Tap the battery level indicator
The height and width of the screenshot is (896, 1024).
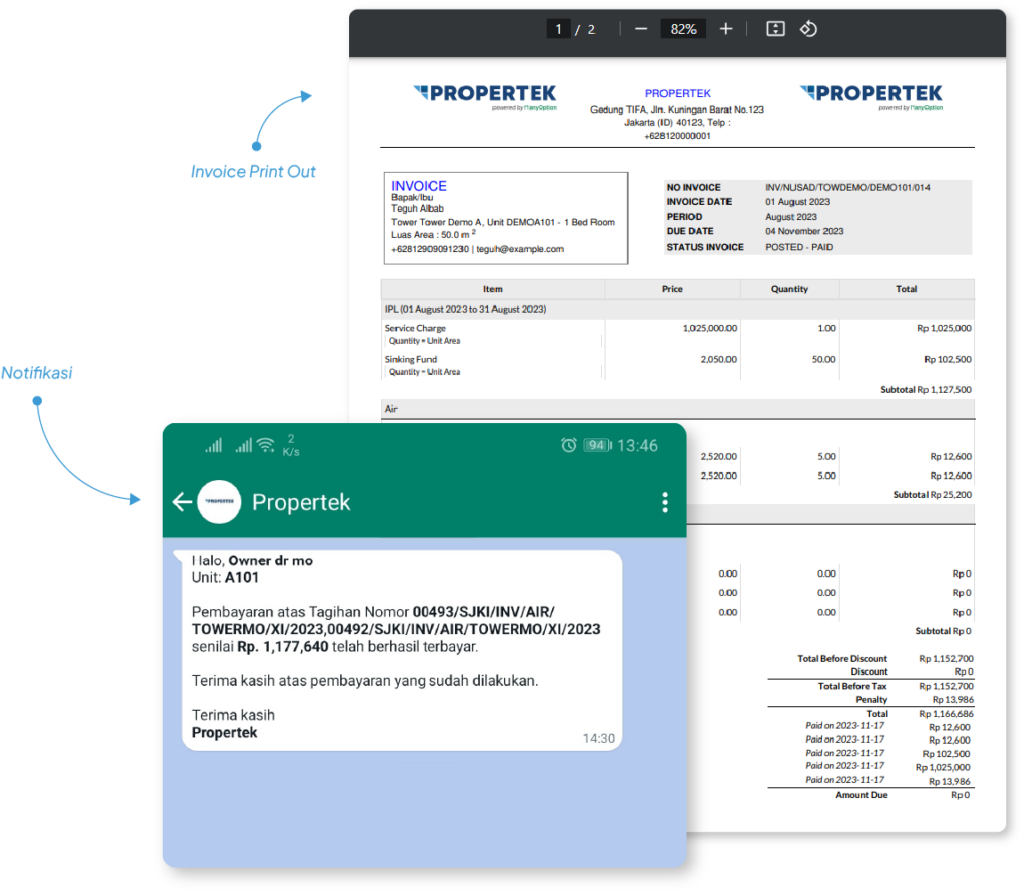tap(597, 445)
